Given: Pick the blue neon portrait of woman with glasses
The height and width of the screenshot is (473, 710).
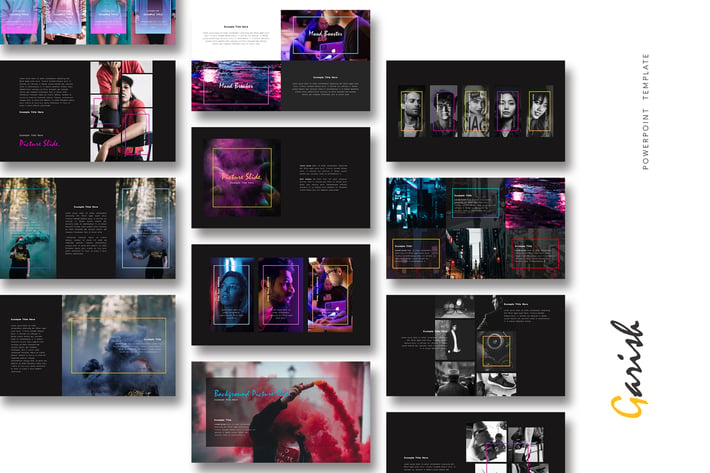Looking at the screenshot, I should (231, 295).
